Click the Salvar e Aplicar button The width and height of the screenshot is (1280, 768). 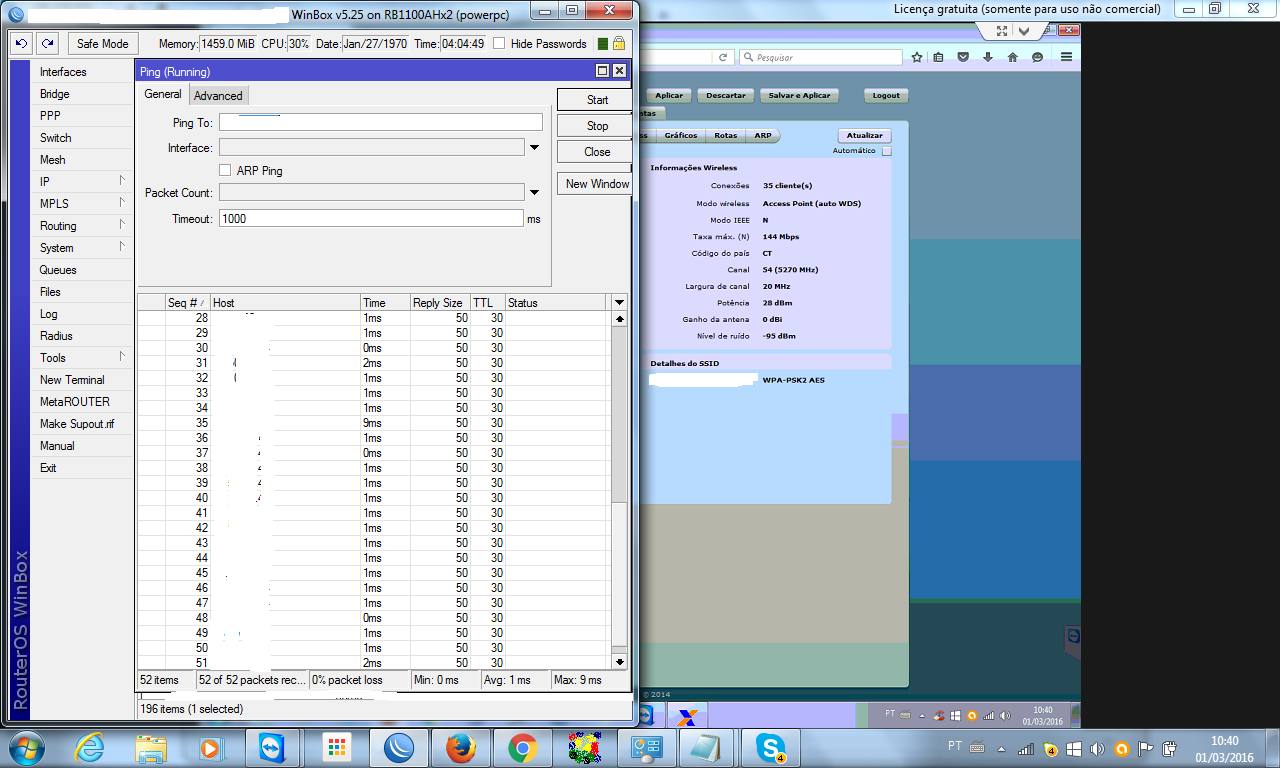pyautogui.click(x=799, y=96)
